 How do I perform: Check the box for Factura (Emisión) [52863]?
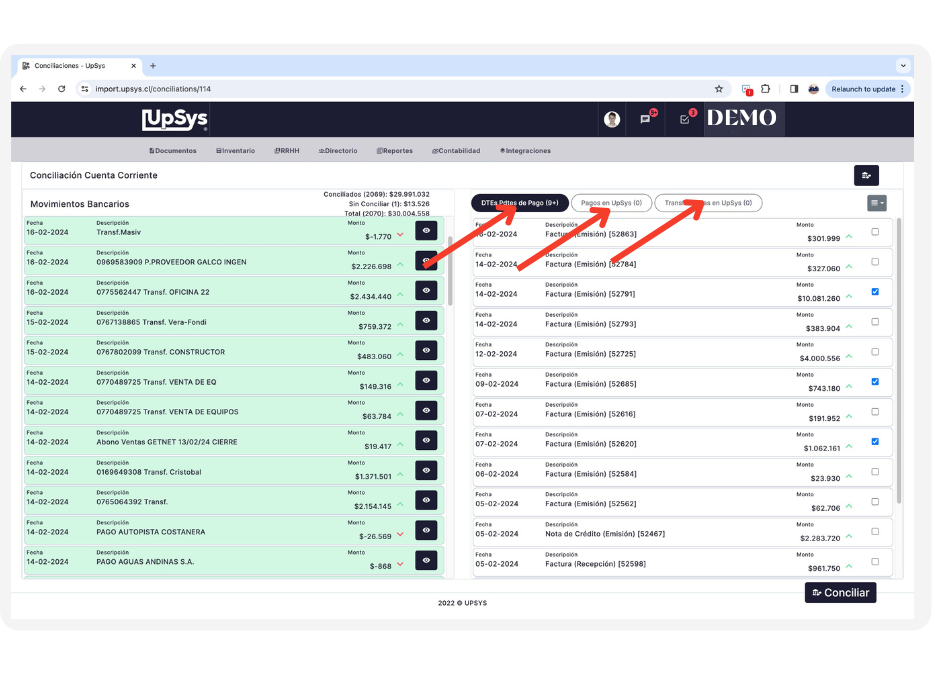pos(876,232)
